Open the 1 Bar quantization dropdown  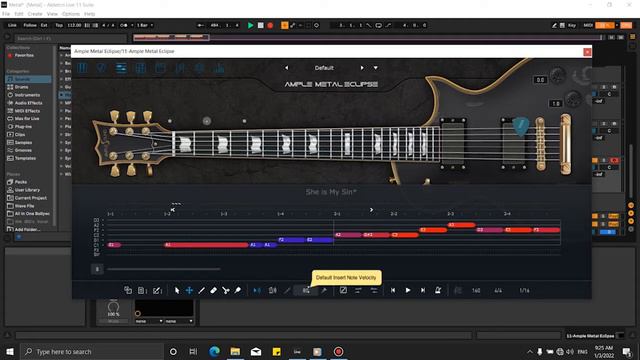tap(145, 25)
